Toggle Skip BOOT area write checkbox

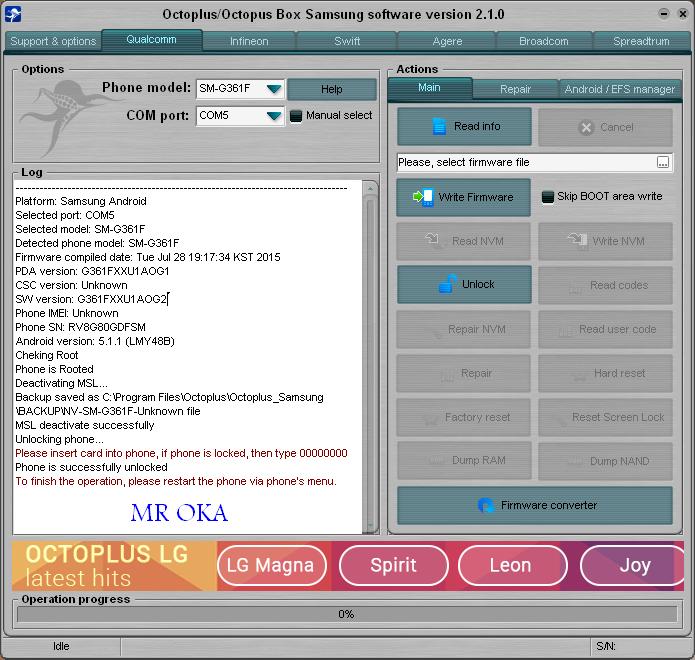click(547, 196)
